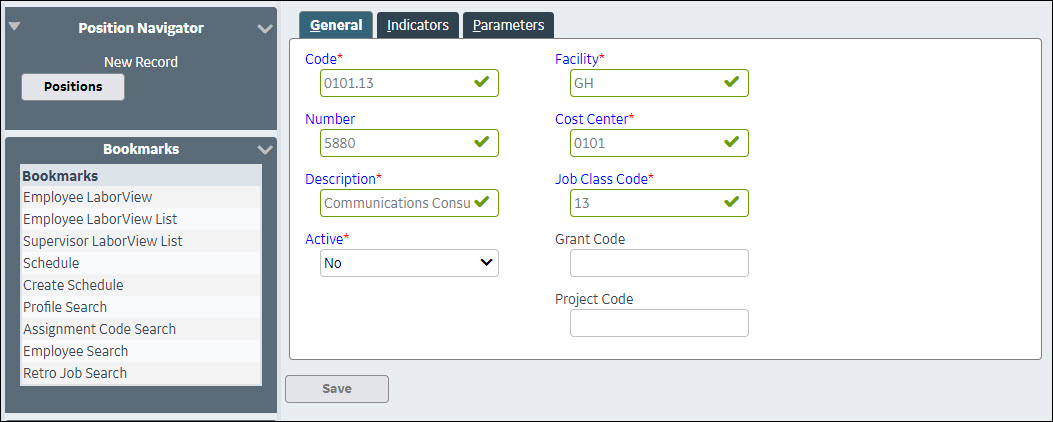Switch to the Parameters tab
1053x422 pixels.
(508, 25)
